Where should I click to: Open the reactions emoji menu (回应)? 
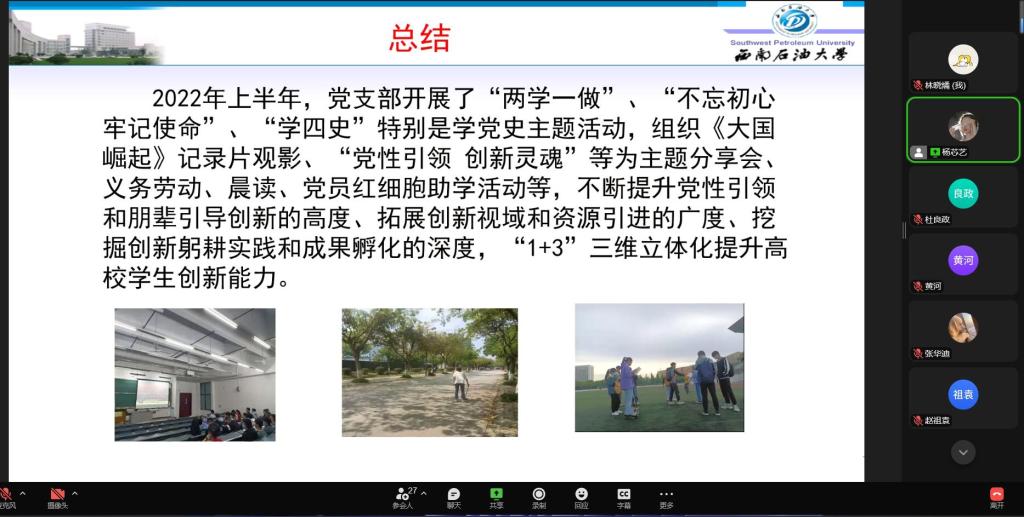point(581,497)
